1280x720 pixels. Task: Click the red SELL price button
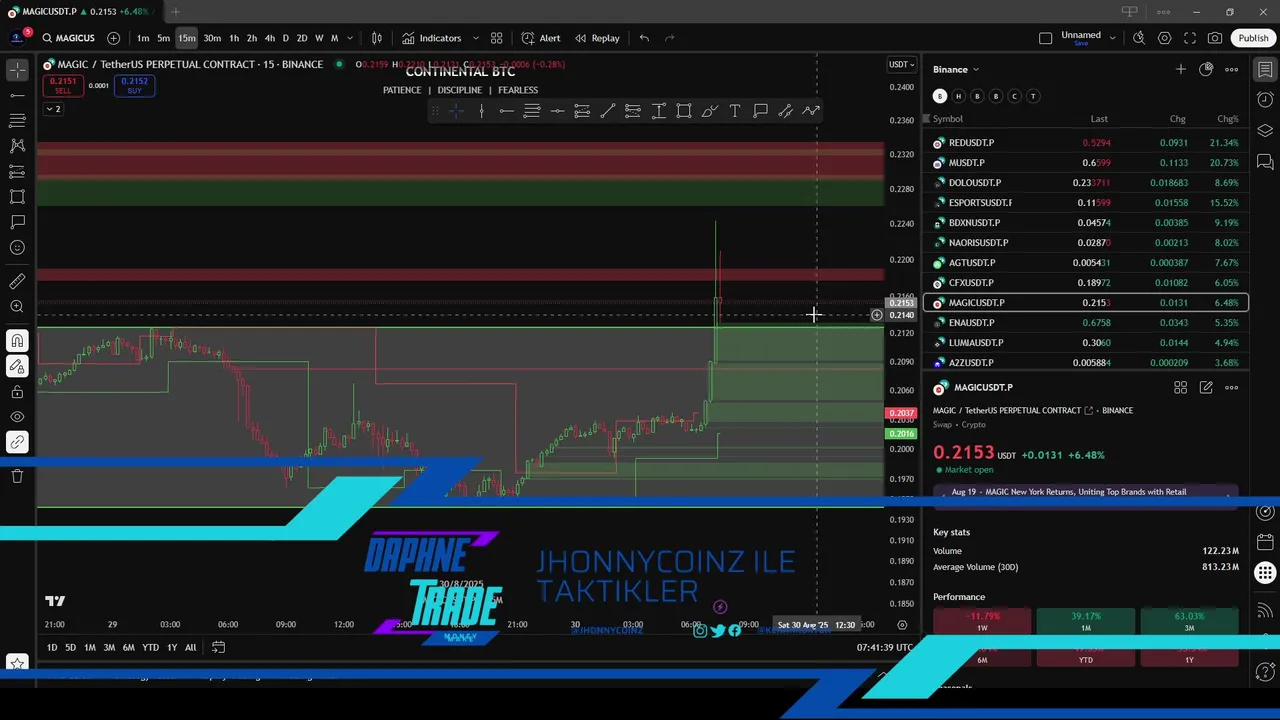point(62,85)
